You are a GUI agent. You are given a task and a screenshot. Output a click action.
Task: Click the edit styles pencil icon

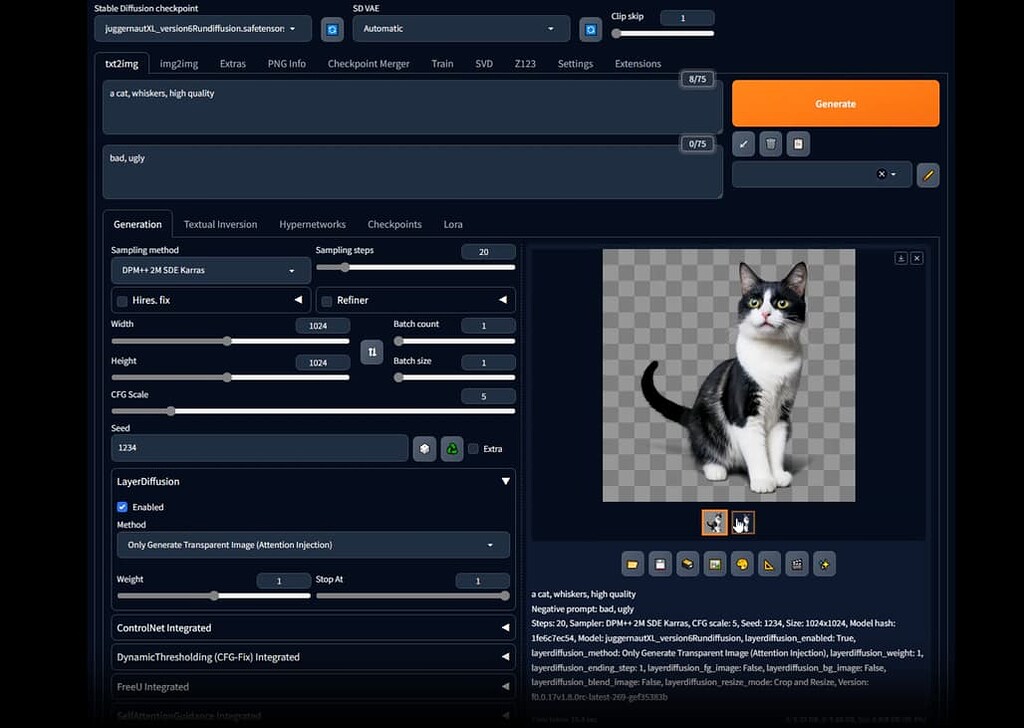coord(927,175)
